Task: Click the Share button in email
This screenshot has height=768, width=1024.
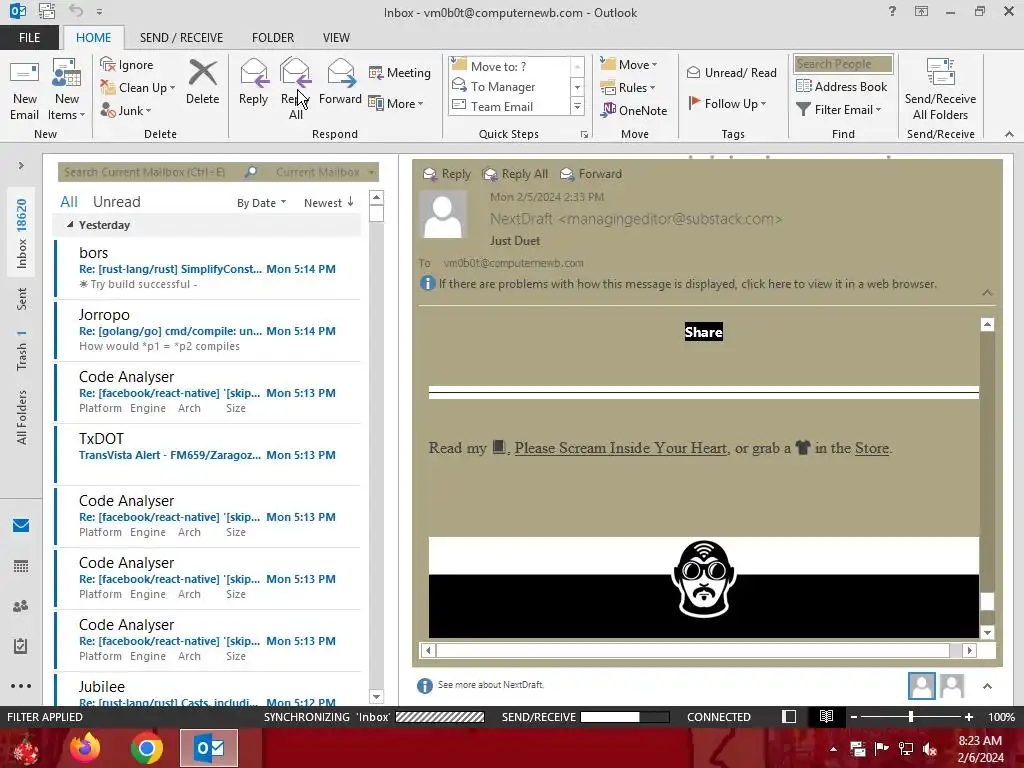Action: [x=703, y=332]
